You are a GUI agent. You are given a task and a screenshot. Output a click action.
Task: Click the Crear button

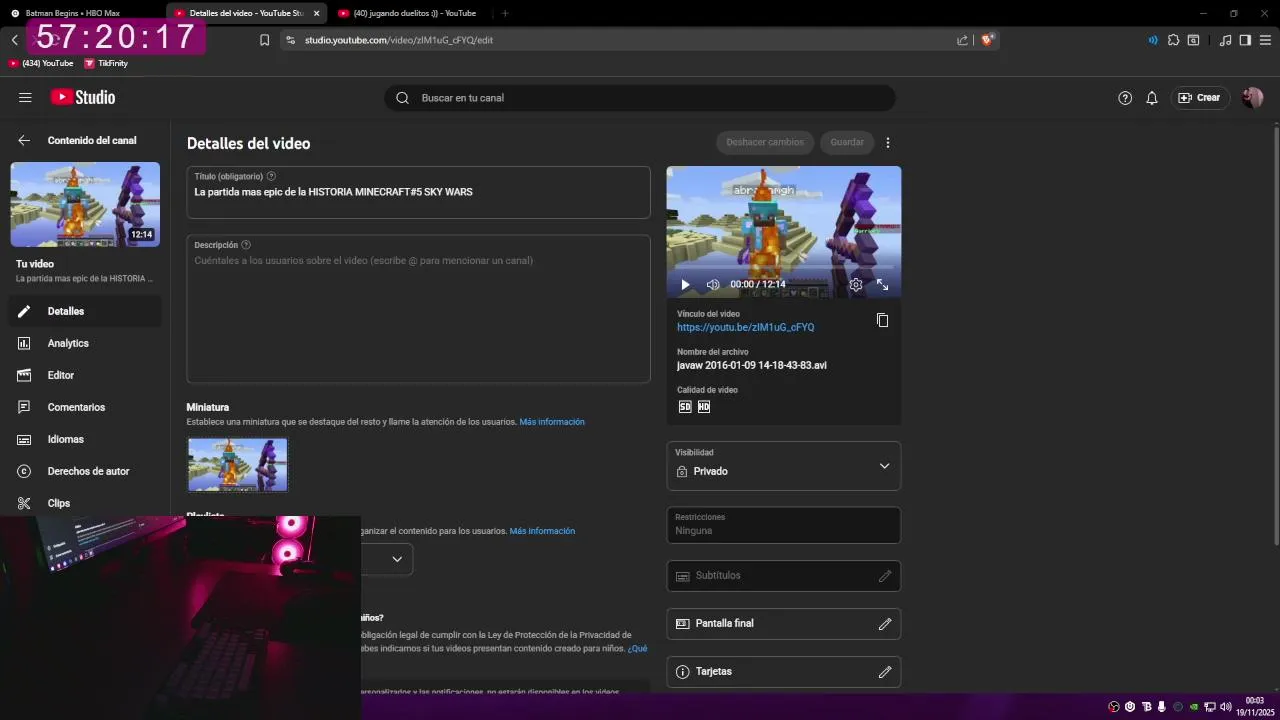(x=1199, y=98)
